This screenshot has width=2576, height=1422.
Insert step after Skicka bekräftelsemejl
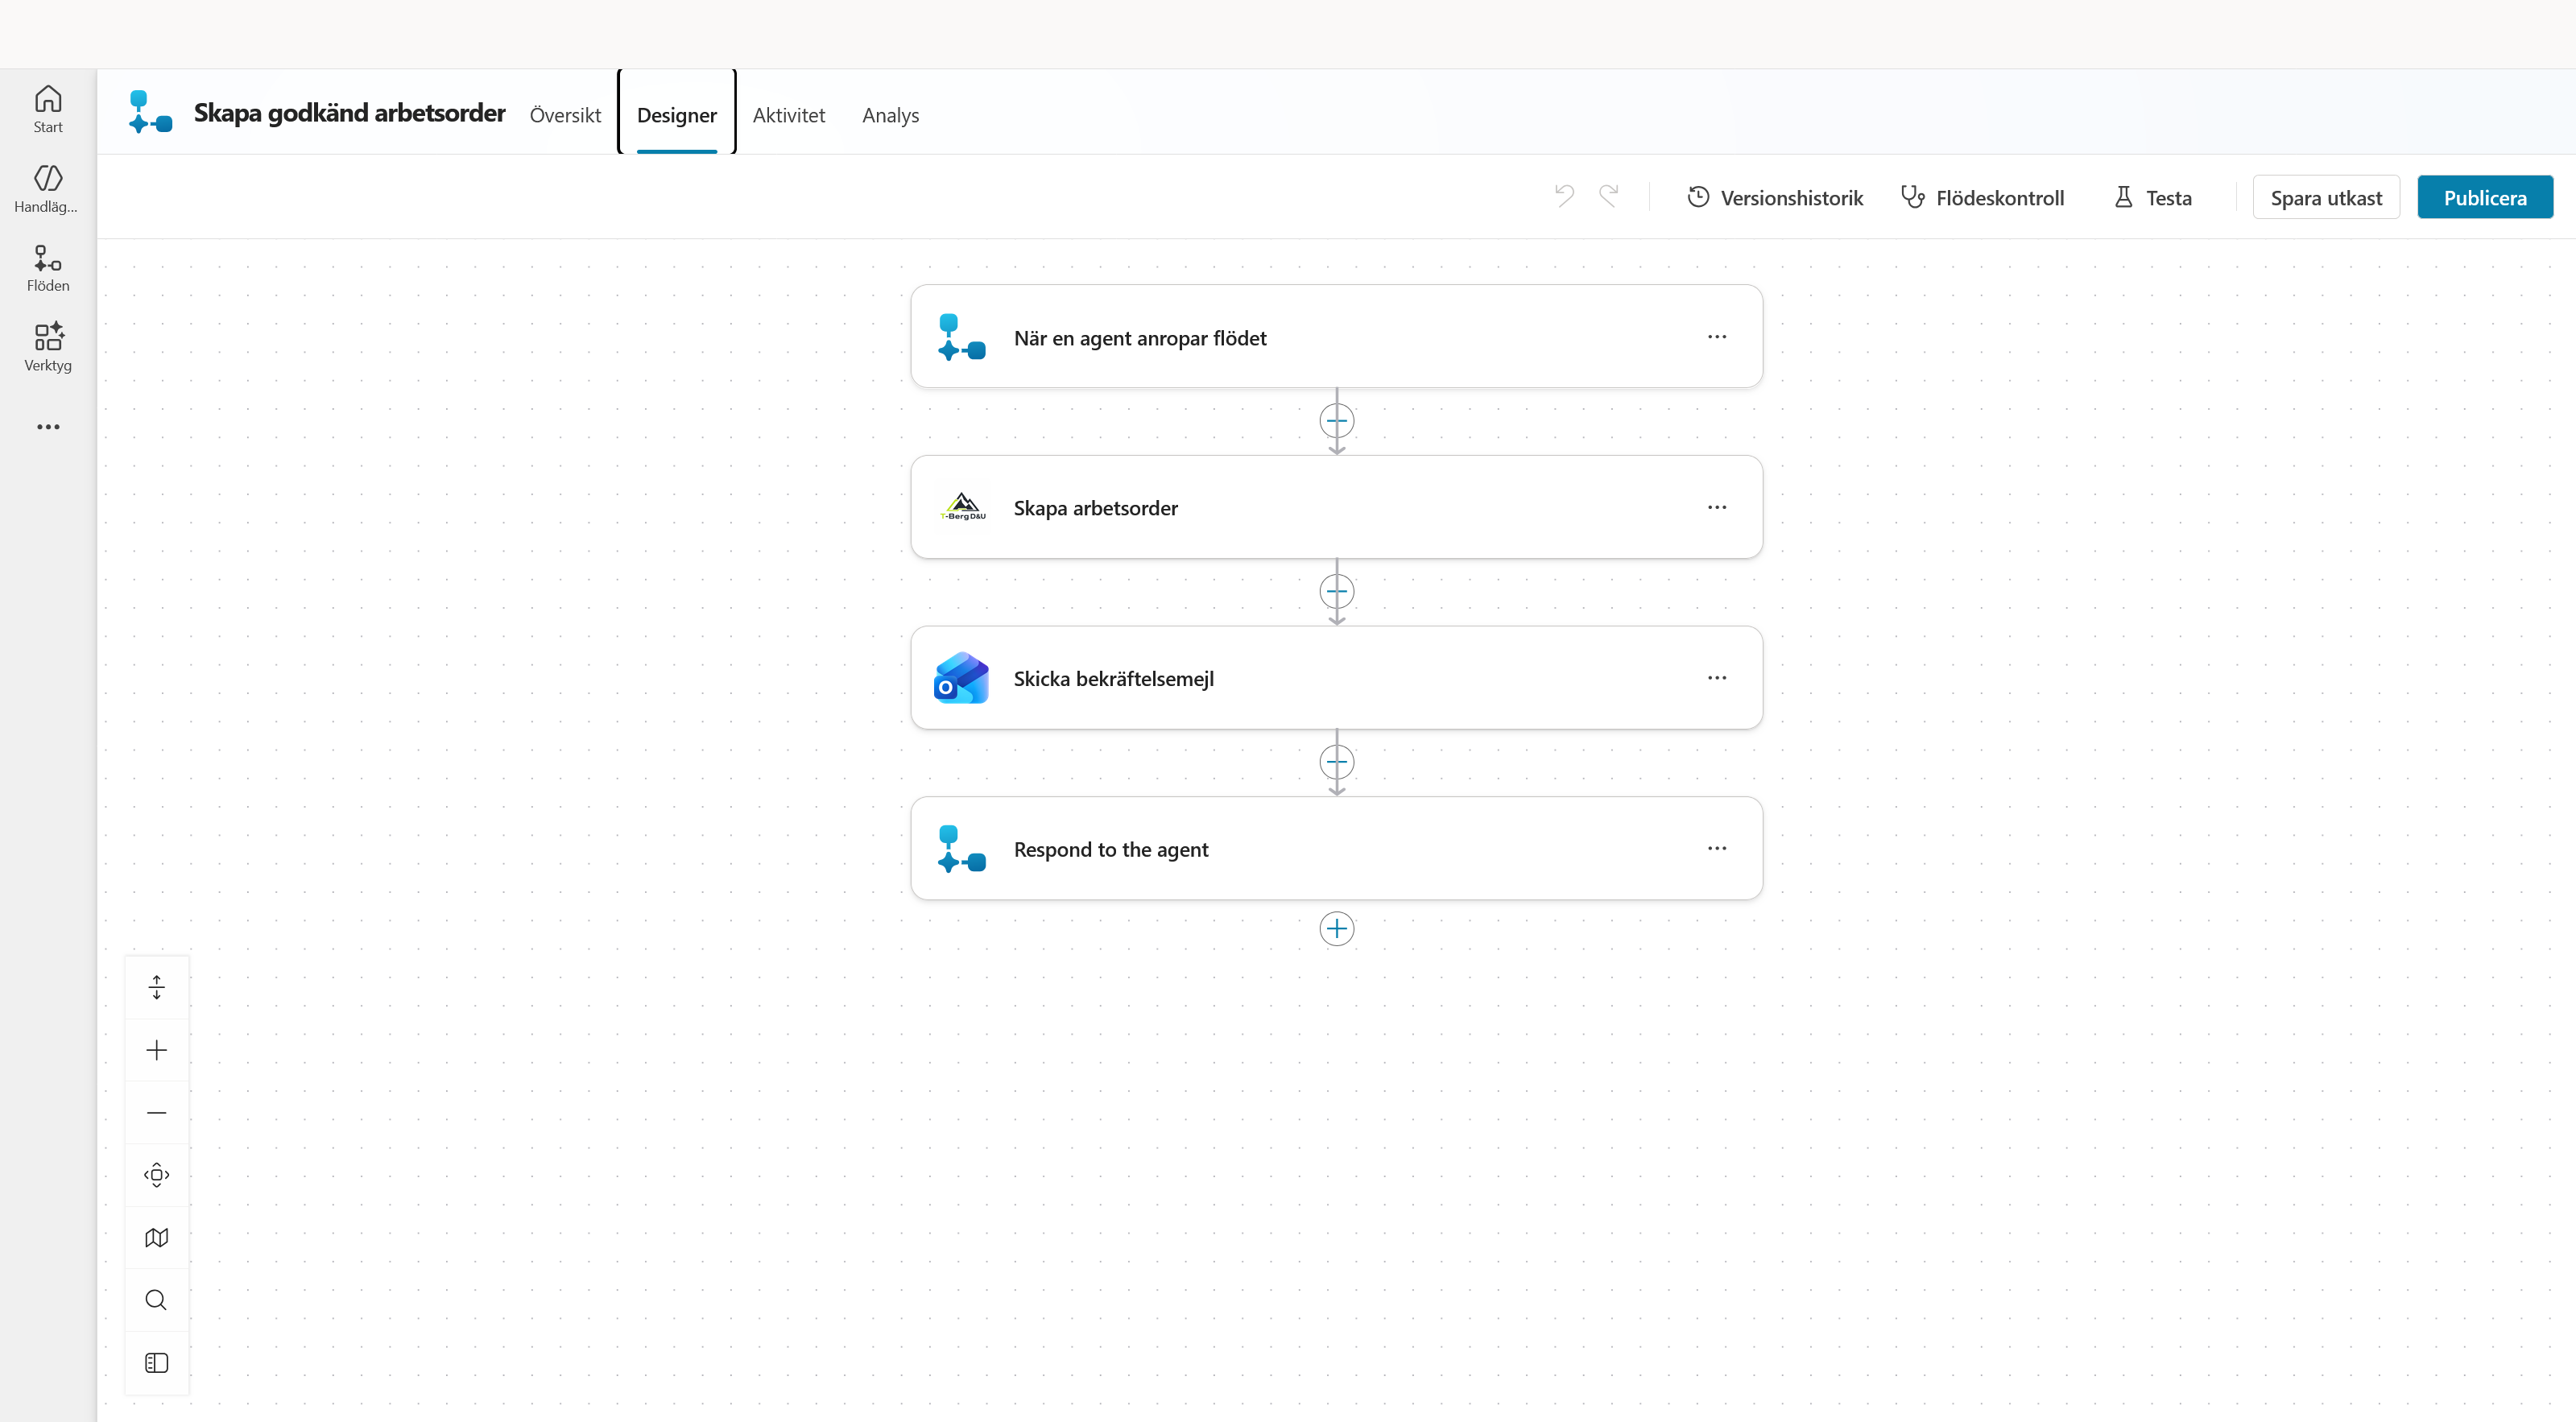1337,762
